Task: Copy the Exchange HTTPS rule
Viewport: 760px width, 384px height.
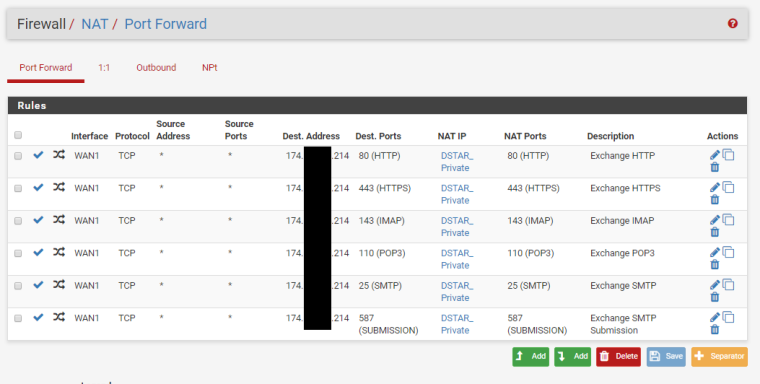Action: pos(728,187)
